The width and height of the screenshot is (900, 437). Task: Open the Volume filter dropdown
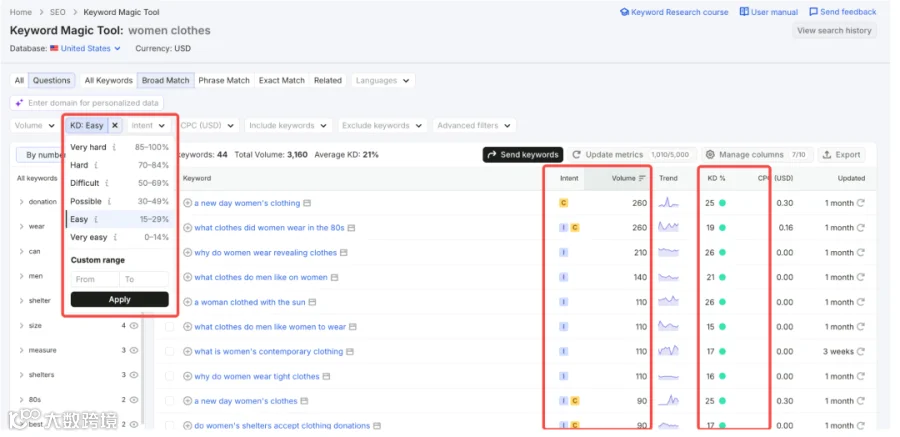[x=34, y=125]
